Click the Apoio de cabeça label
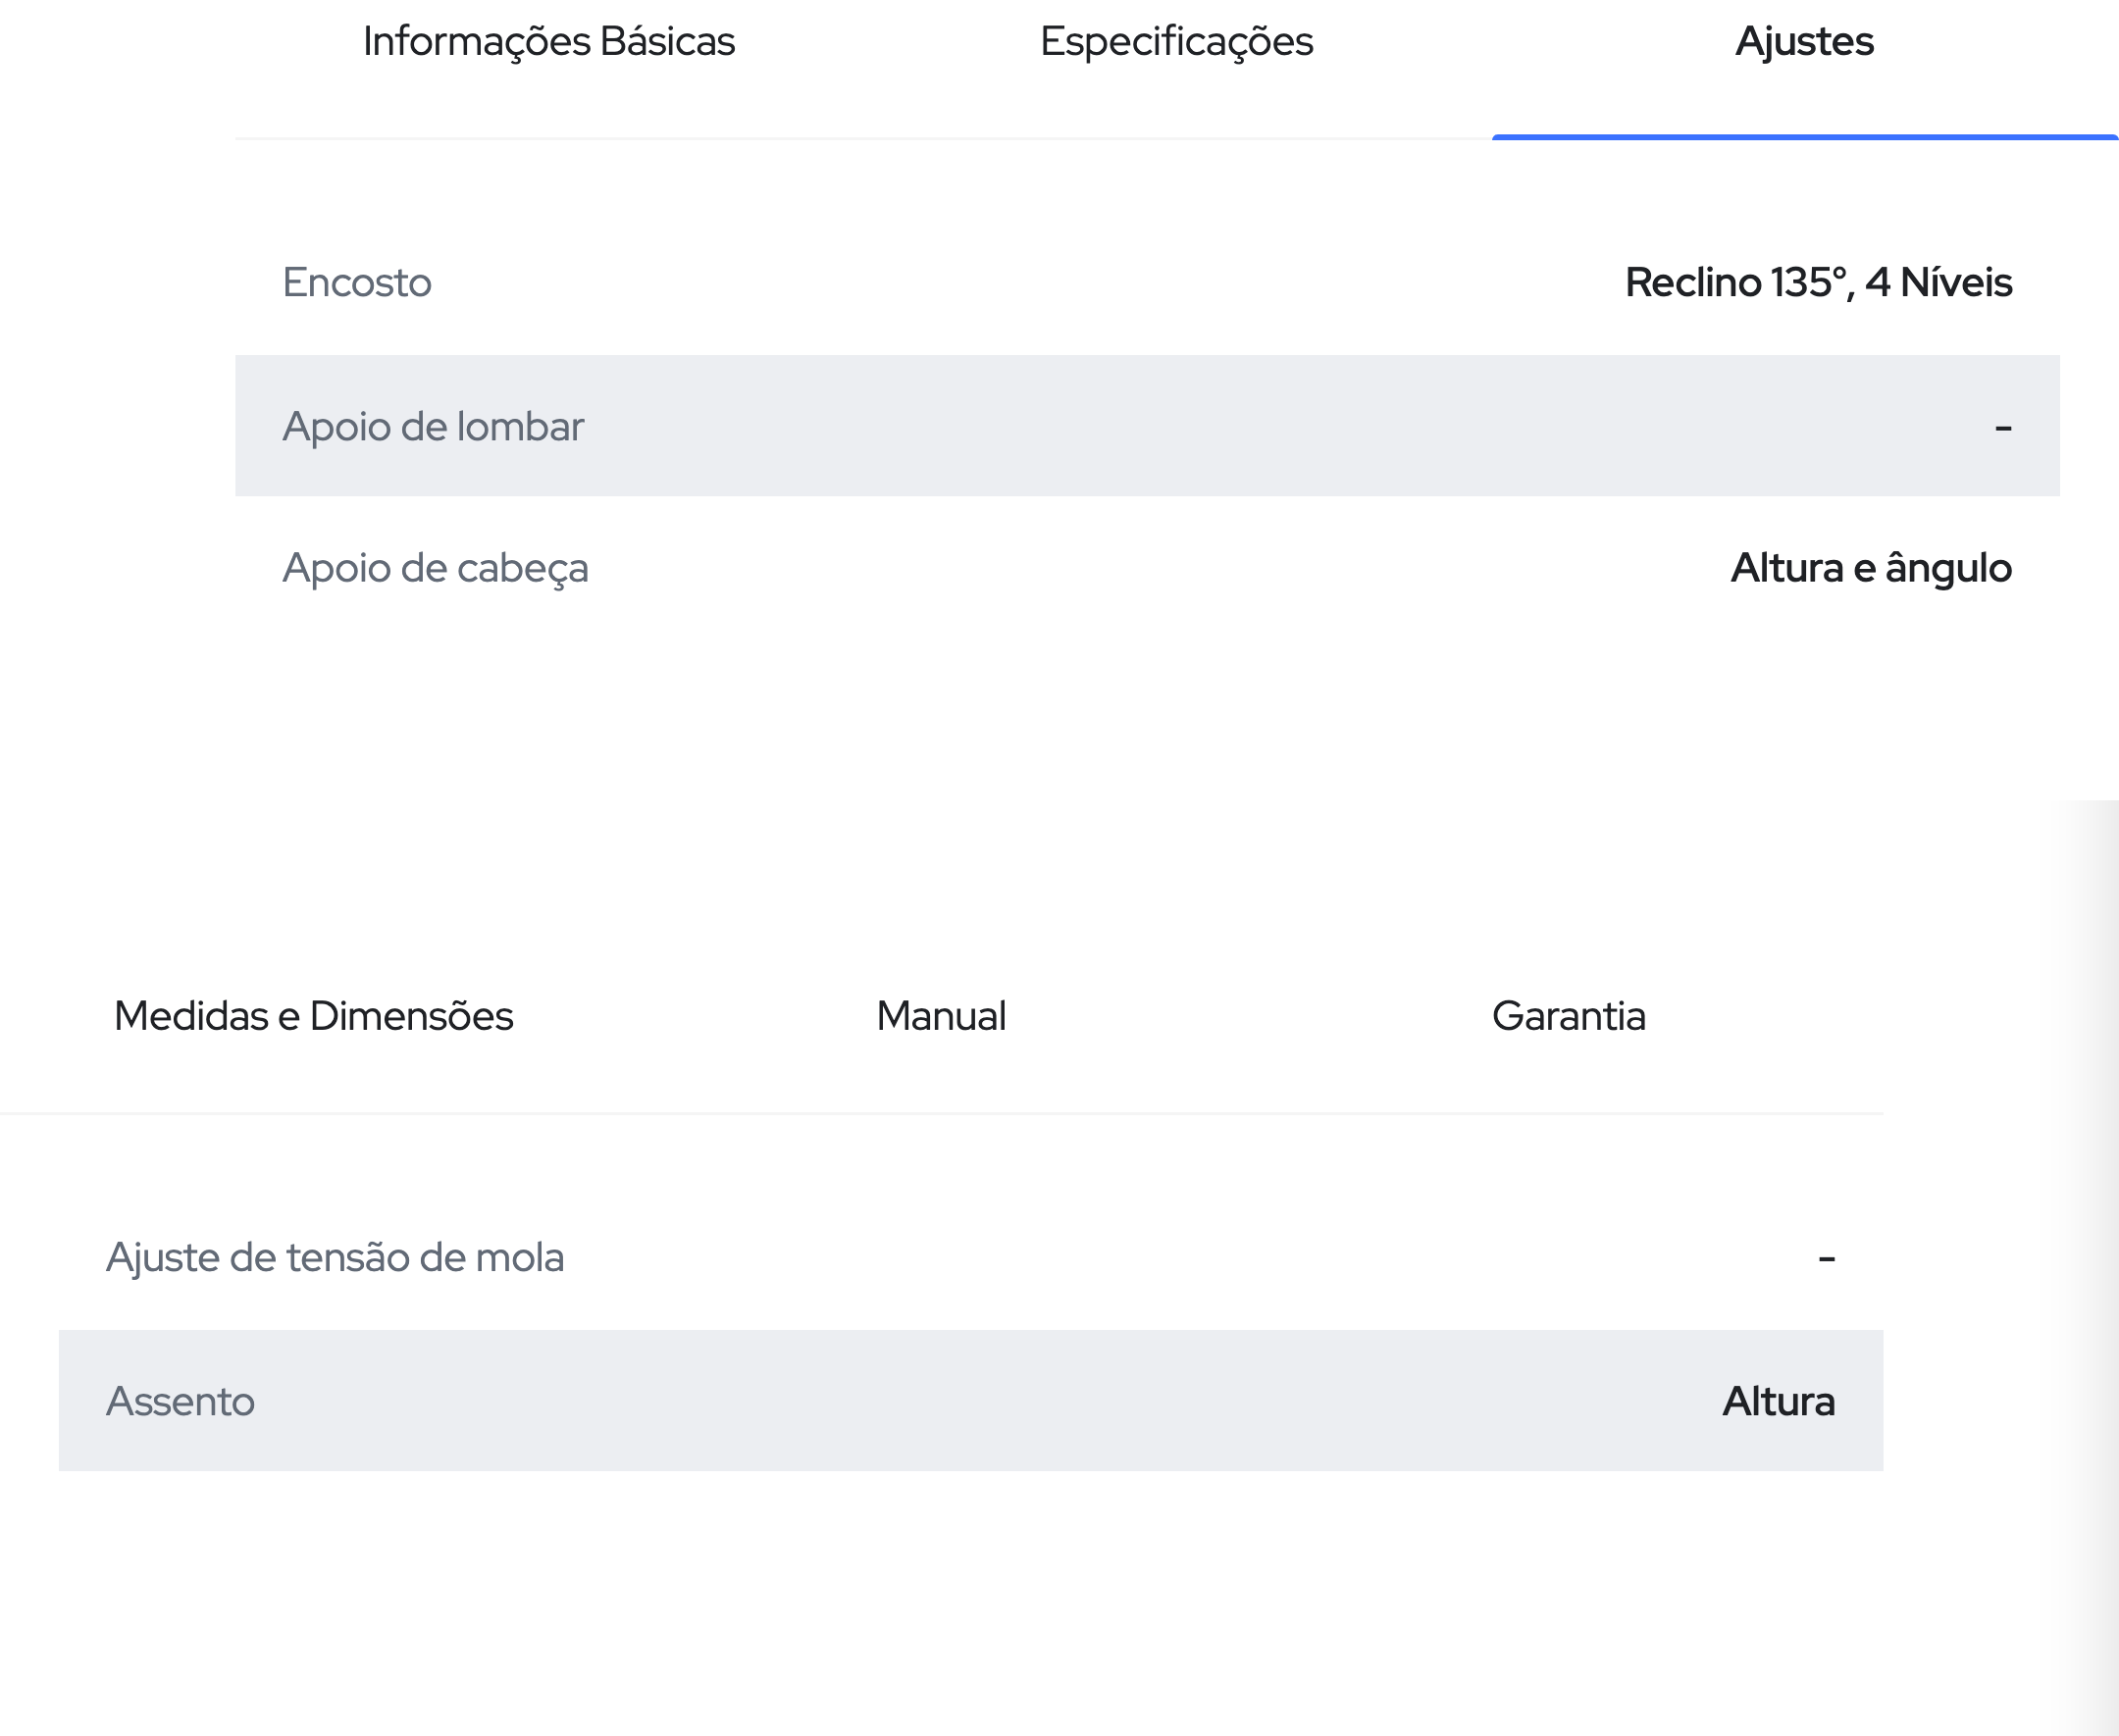Viewport: 2119px width, 1736px height. pos(435,569)
